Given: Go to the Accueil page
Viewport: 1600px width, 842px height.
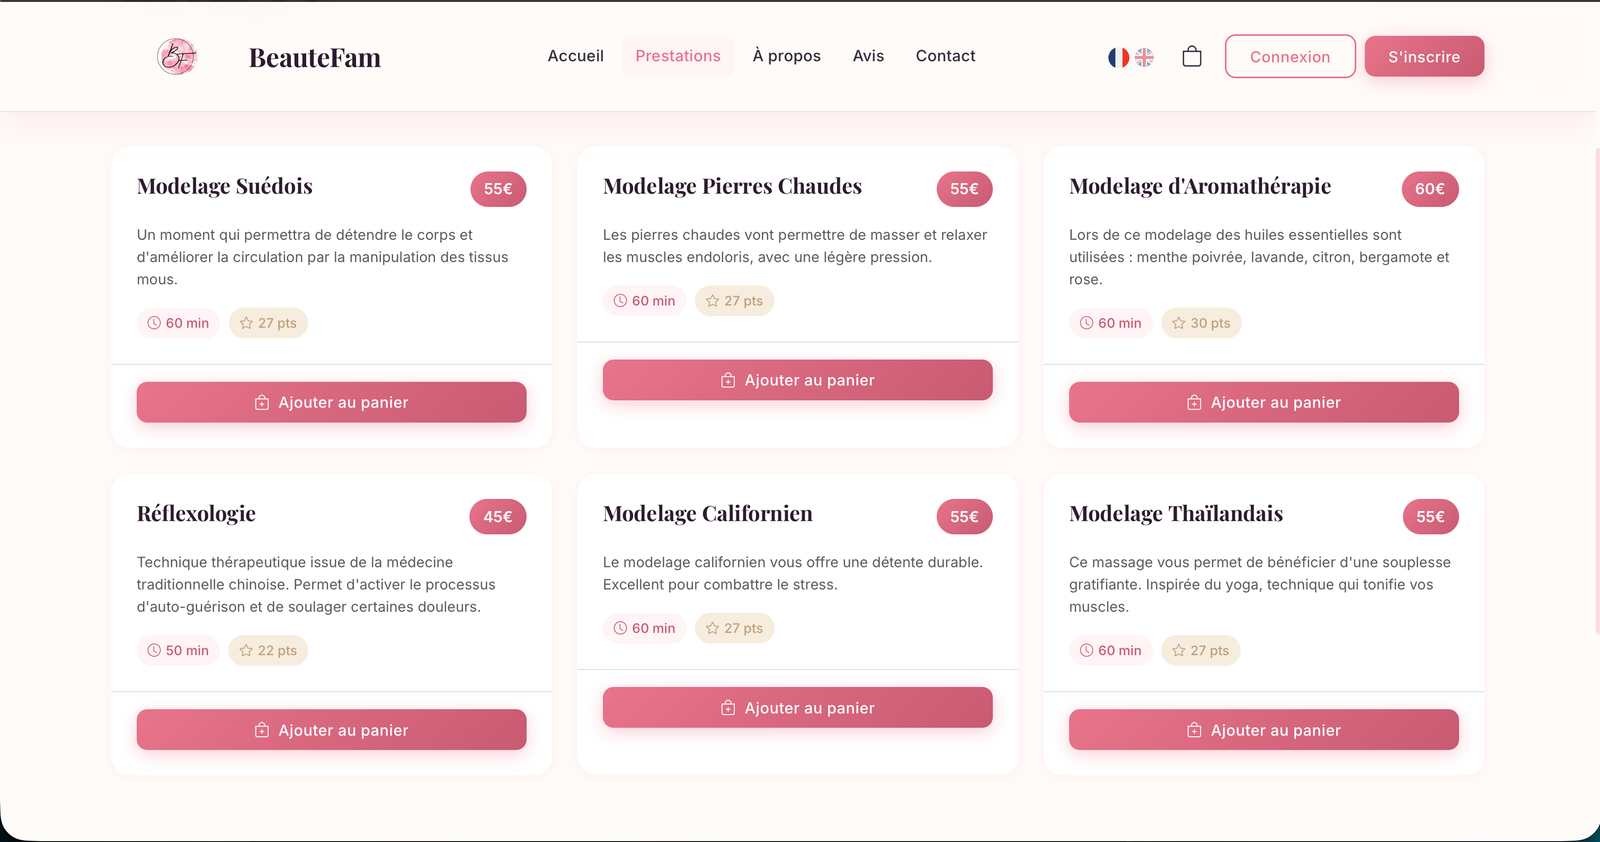Looking at the screenshot, I should [x=575, y=56].
